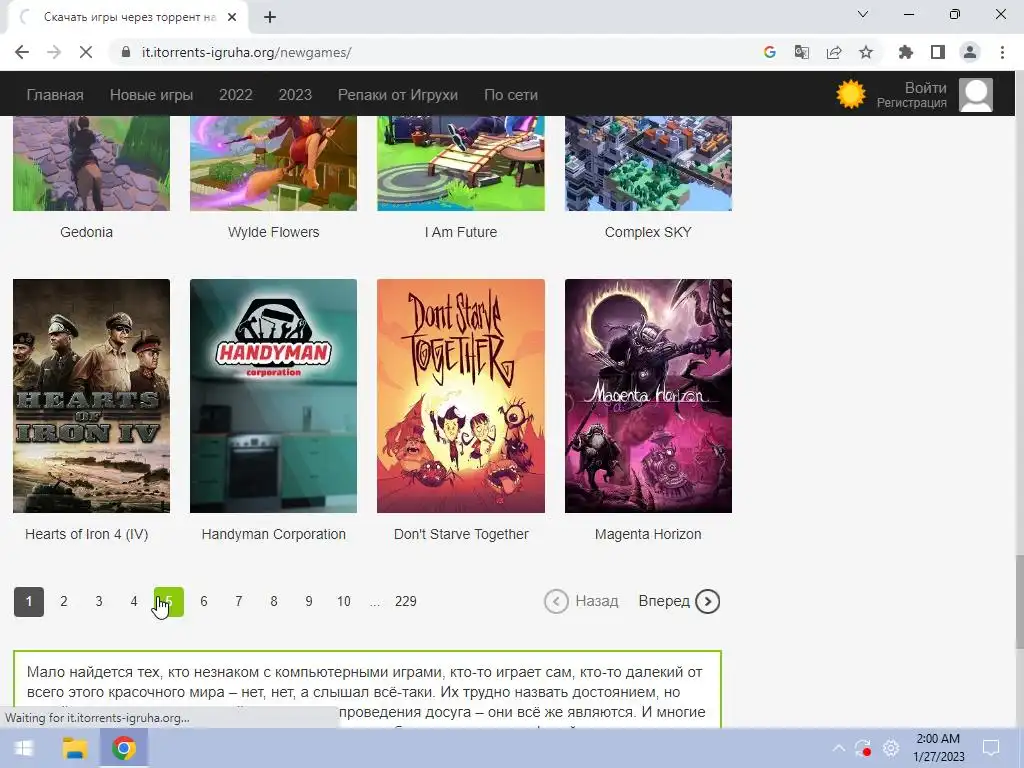
Task: Click the Complex SKY title link
Action: pos(648,232)
